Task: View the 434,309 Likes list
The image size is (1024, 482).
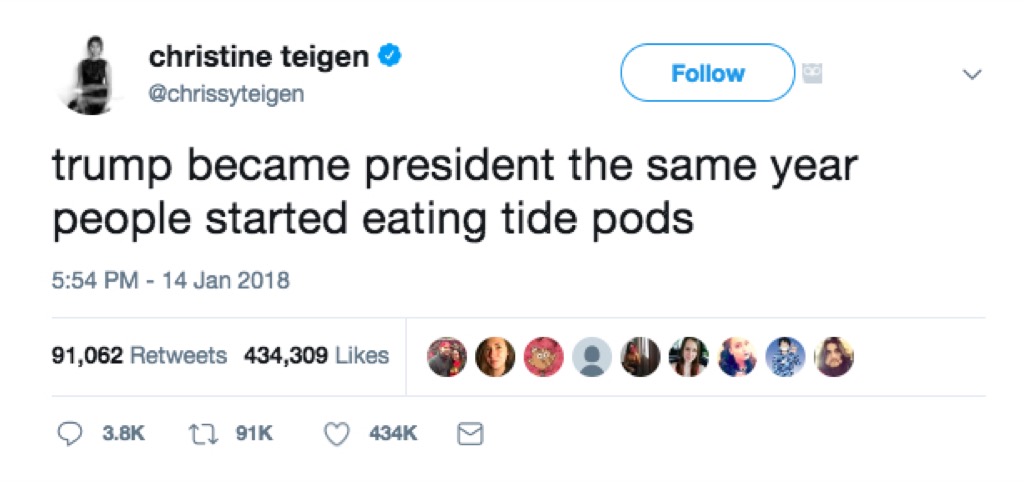Action: (x=316, y=356)
